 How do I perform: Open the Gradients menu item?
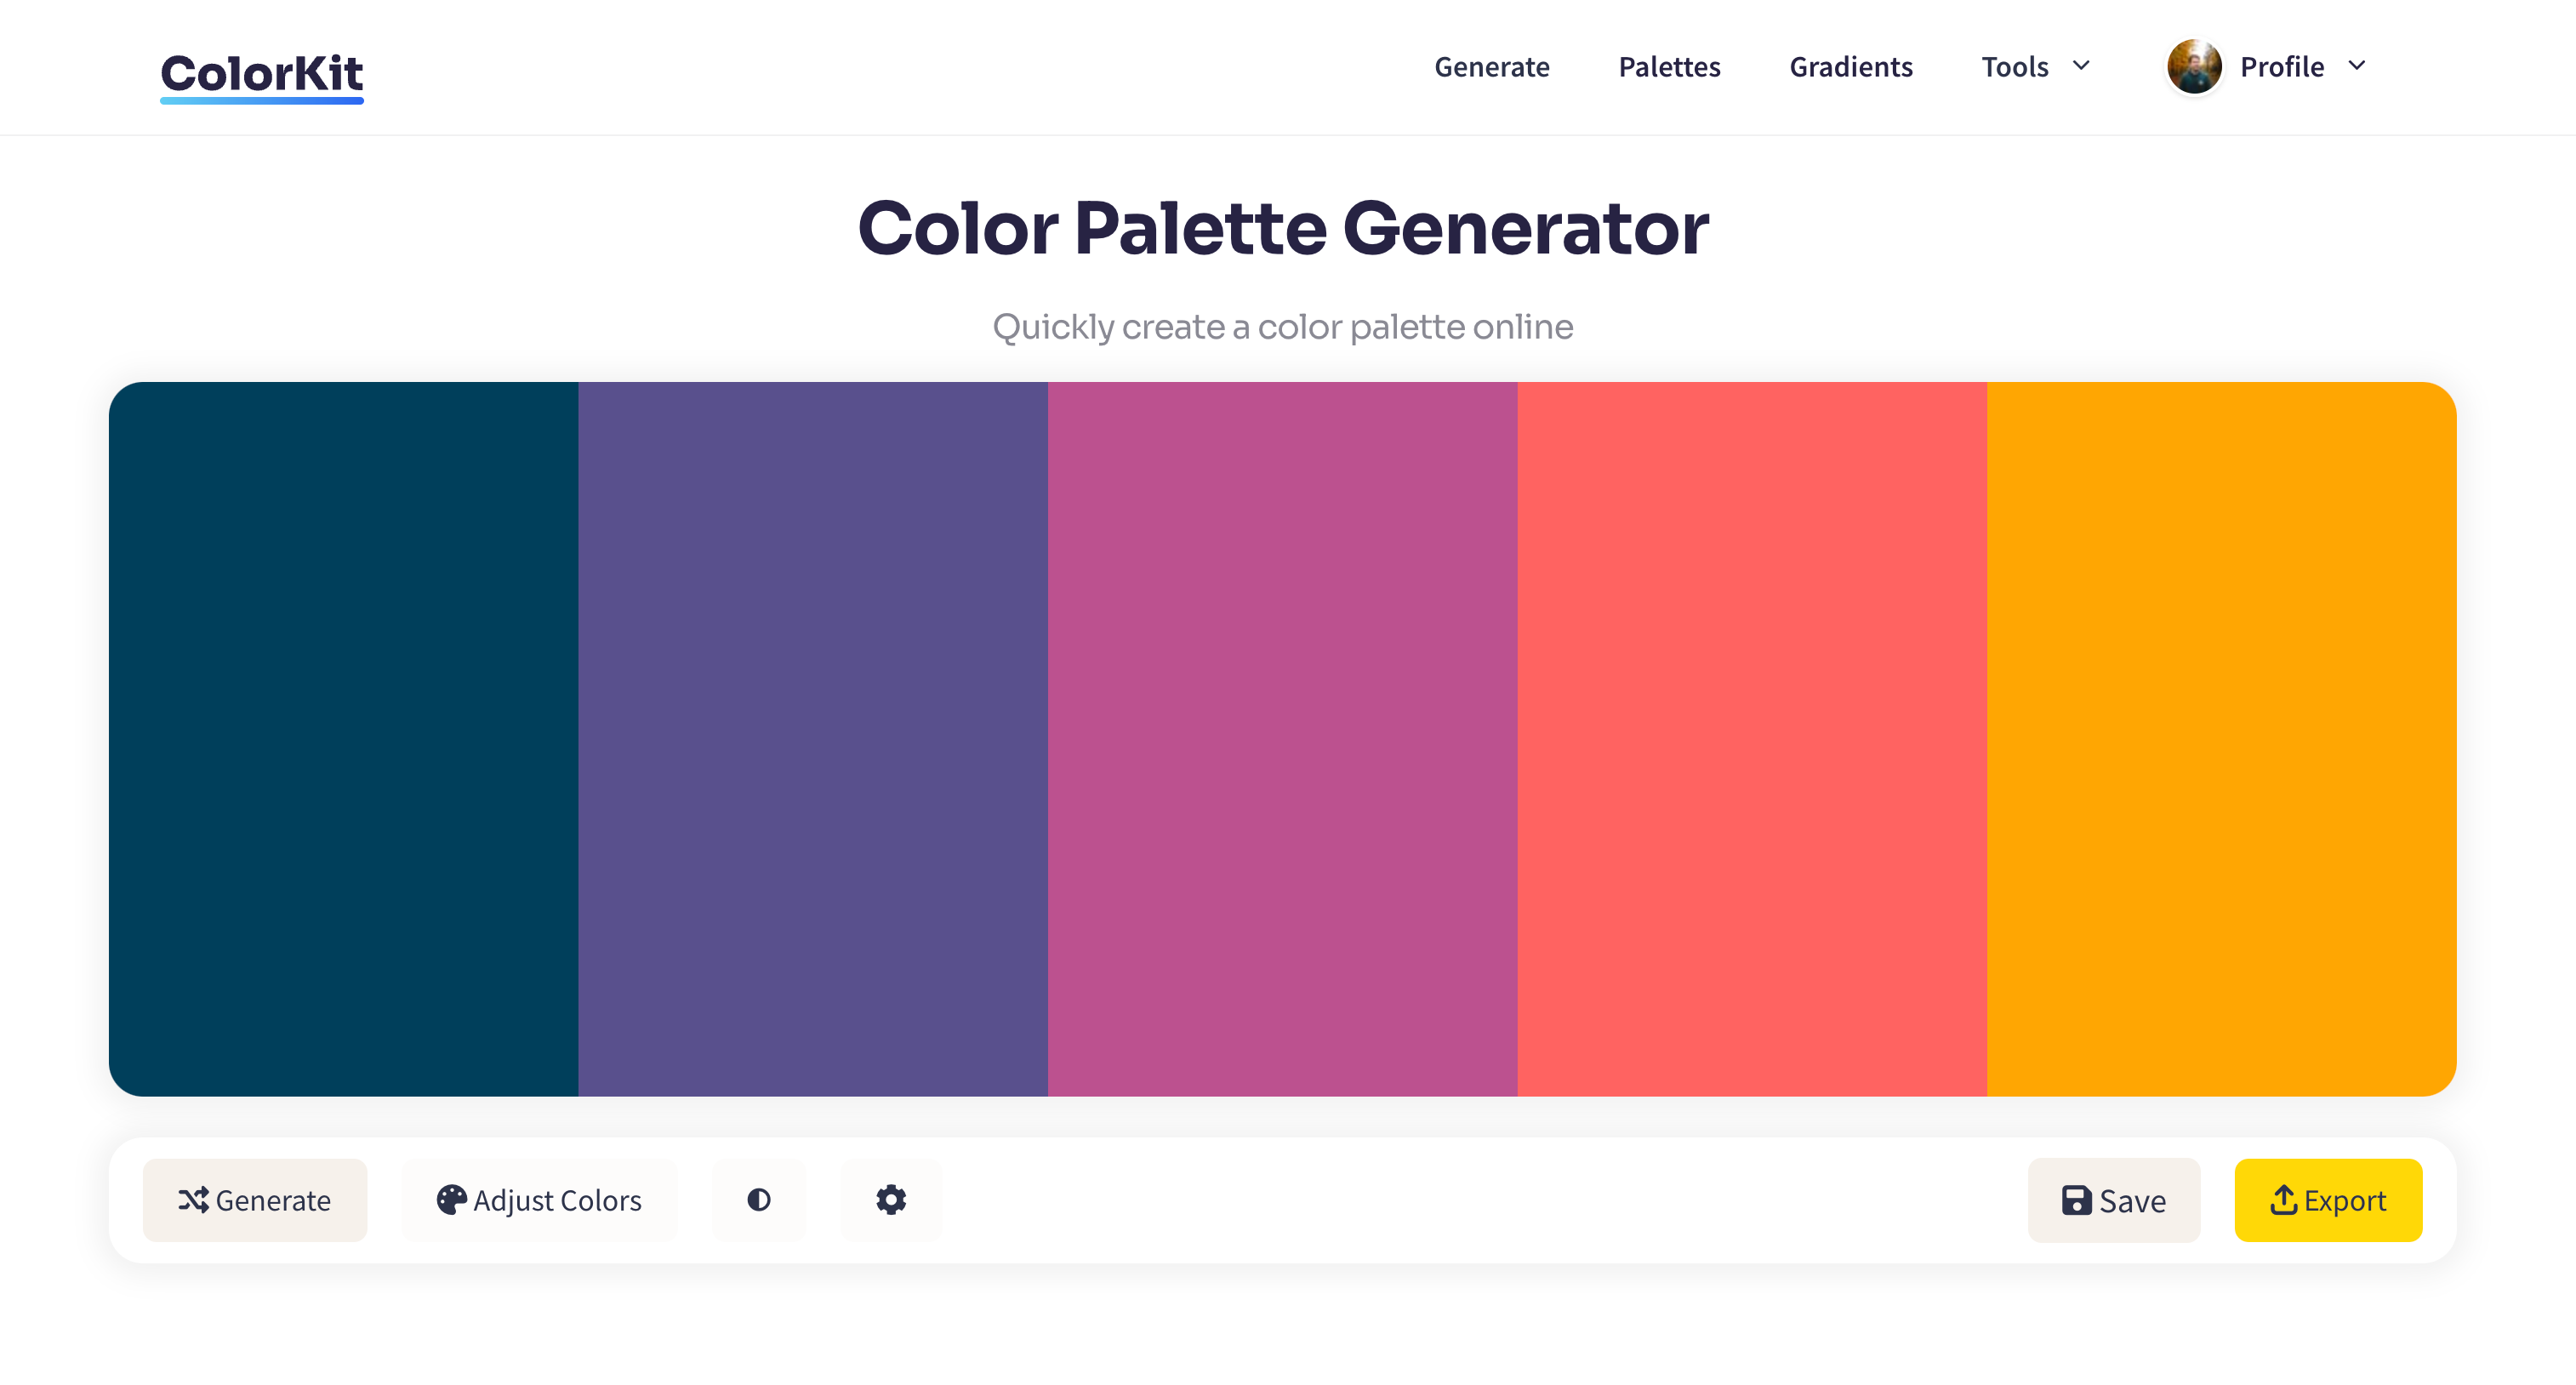1851,66
